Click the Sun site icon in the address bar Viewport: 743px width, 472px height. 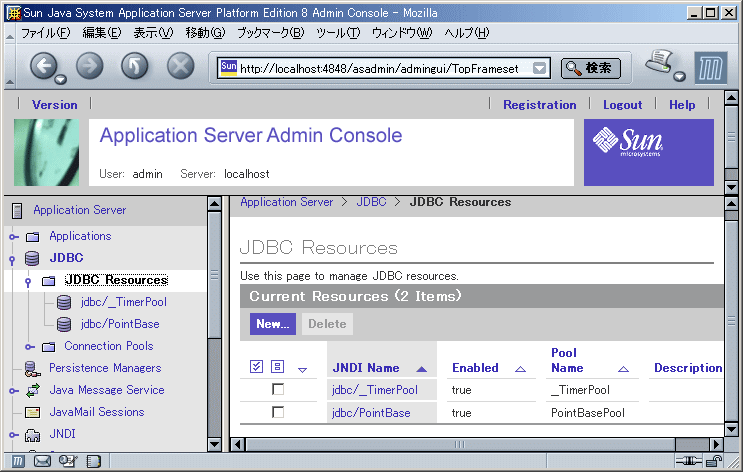(229, 67)
